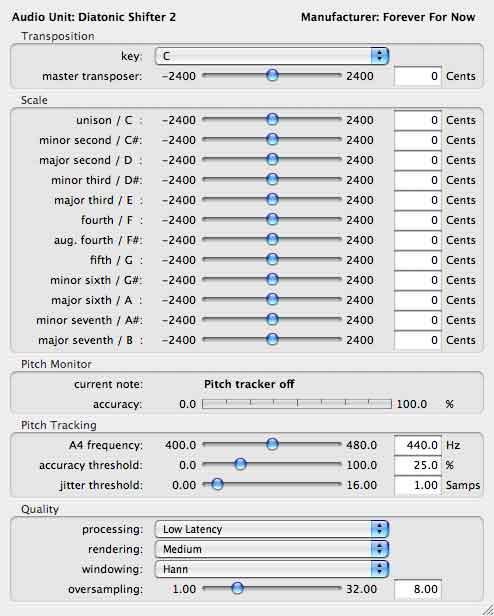Click the 'windowing:' label
Screen dimensions: 494x616
click(112, 570)
